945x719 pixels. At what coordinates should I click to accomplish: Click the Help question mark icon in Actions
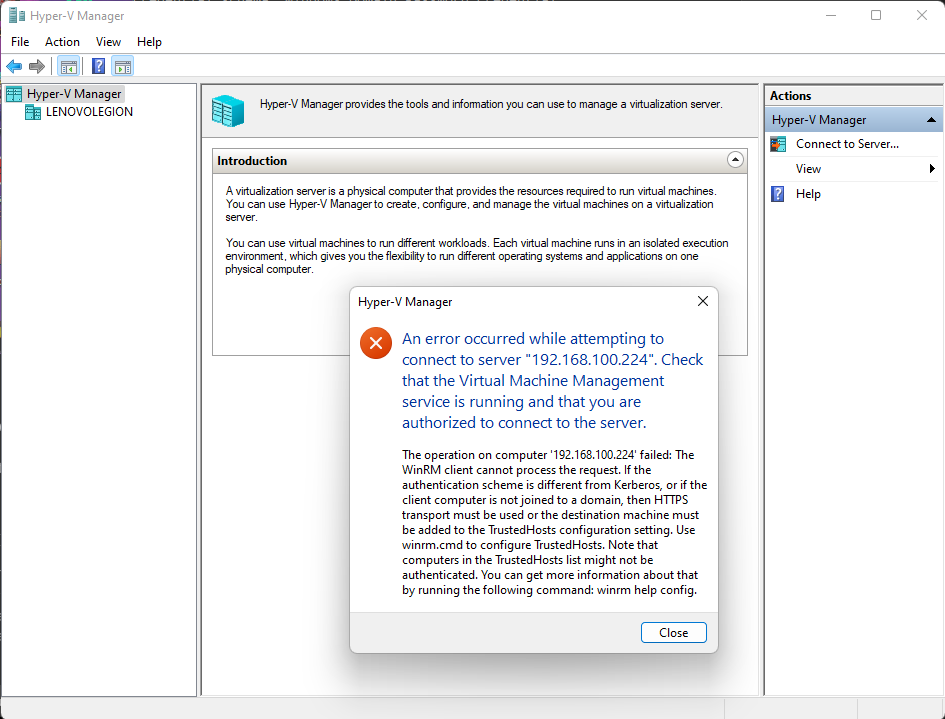click(x=777, y=194)
